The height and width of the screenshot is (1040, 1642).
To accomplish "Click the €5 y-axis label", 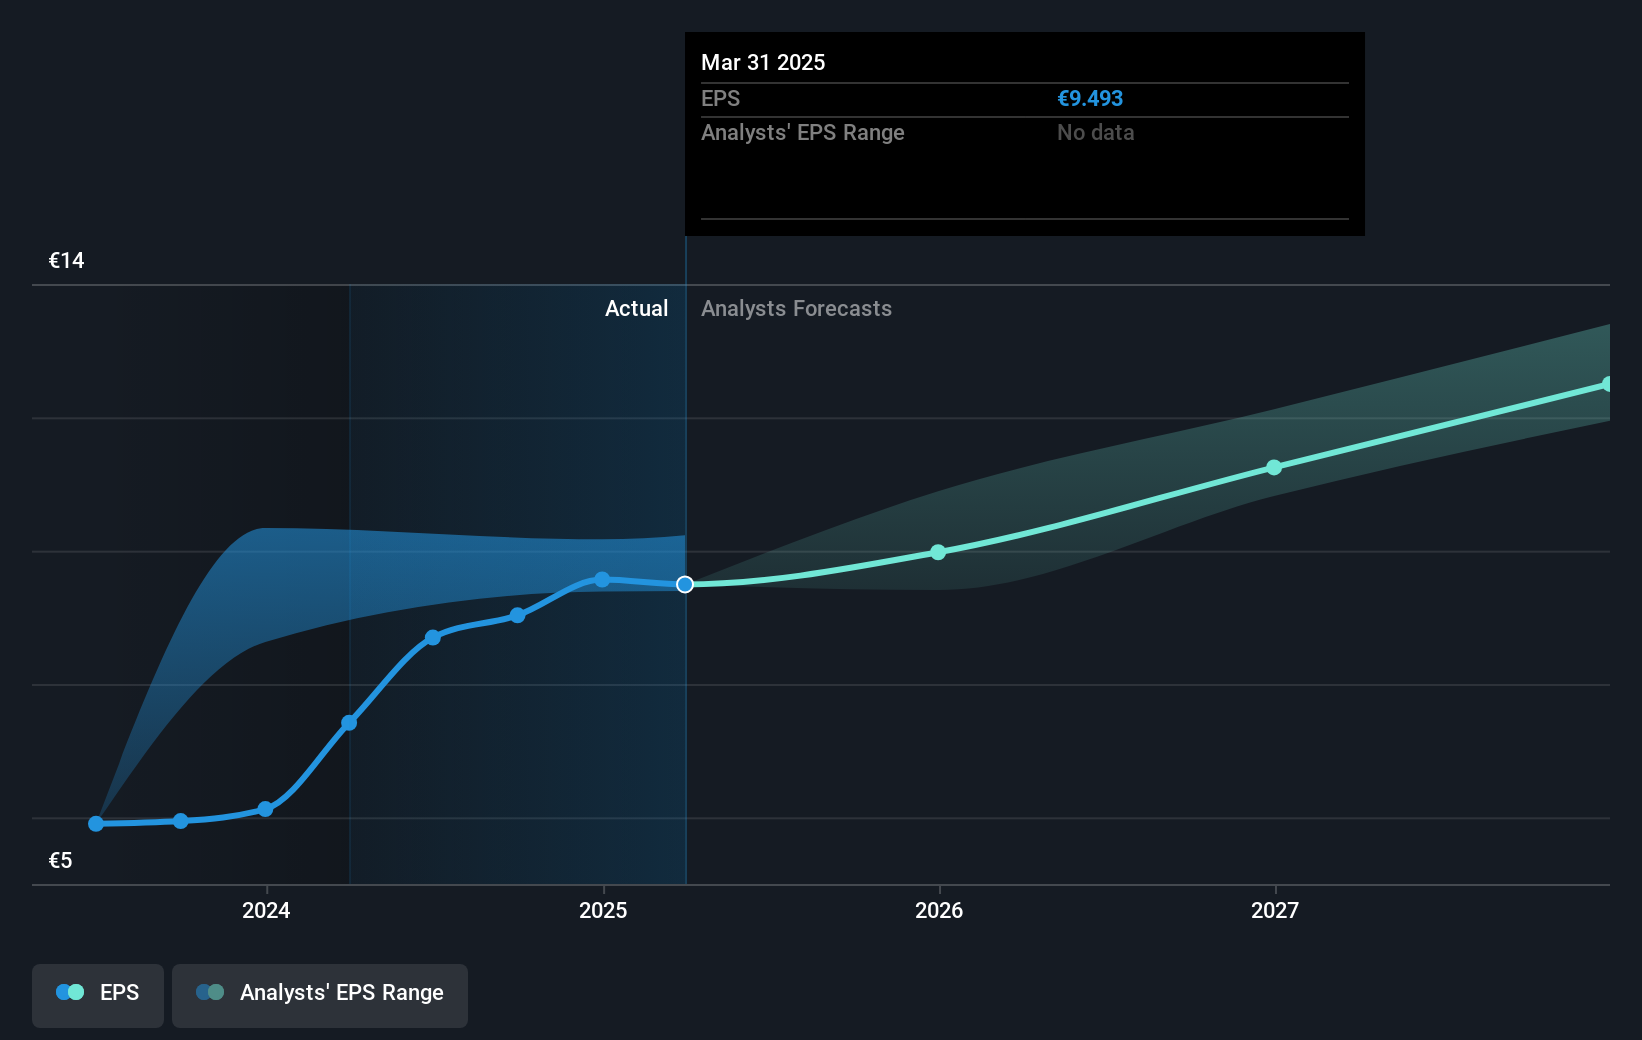I will click(60, 860).
